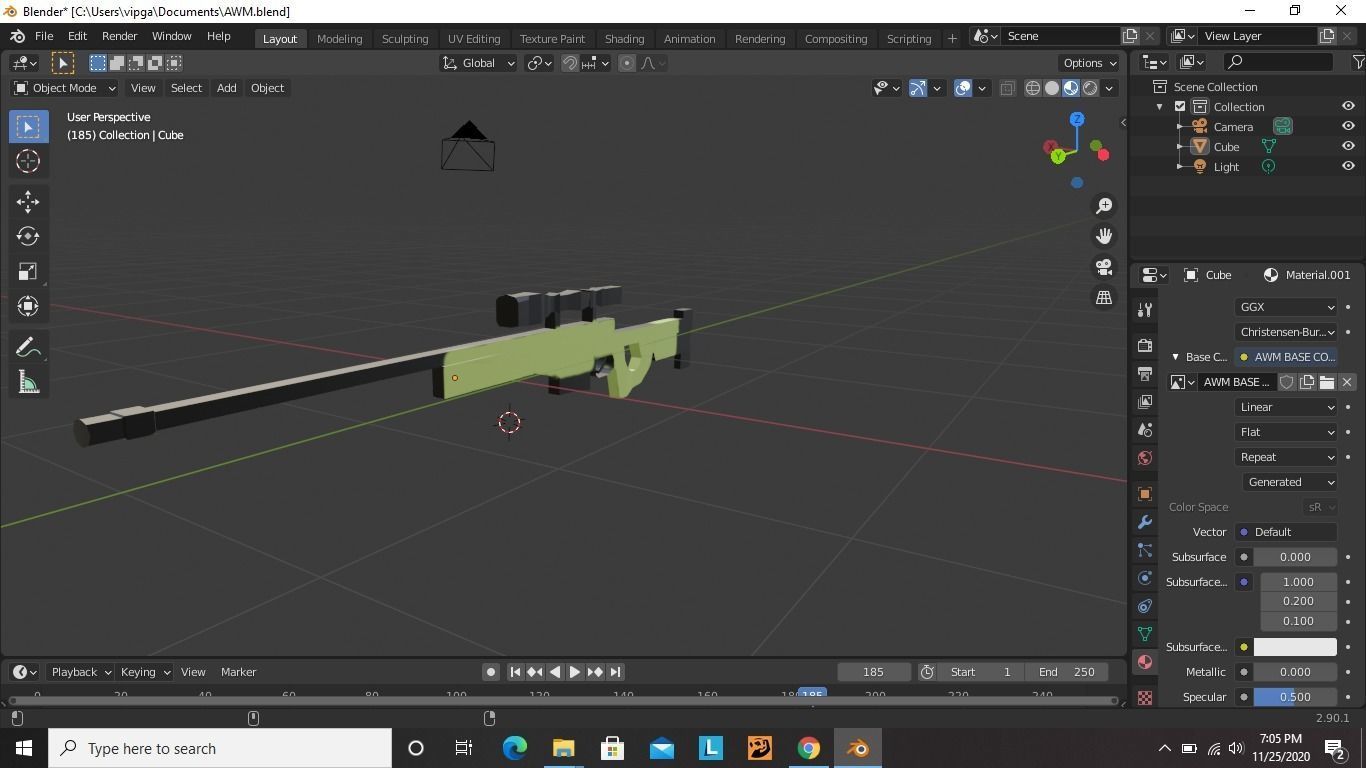Viewport: 1366px width, 768px height.
Task: Activate the Scale tool
Action: tap(28, 272)
